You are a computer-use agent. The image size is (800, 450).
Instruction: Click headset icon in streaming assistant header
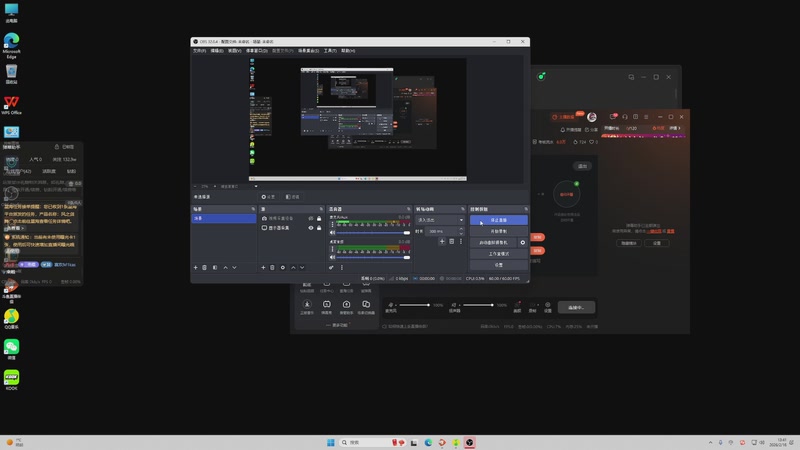coord(624,117)
